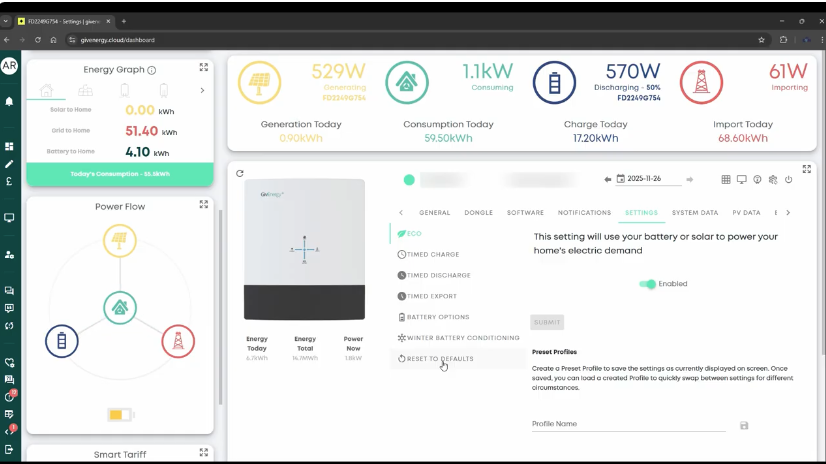This screenshot has height=464, width=826.
Task: Click the notifications bell in the sidebar
Action: (x=9, y=101)
